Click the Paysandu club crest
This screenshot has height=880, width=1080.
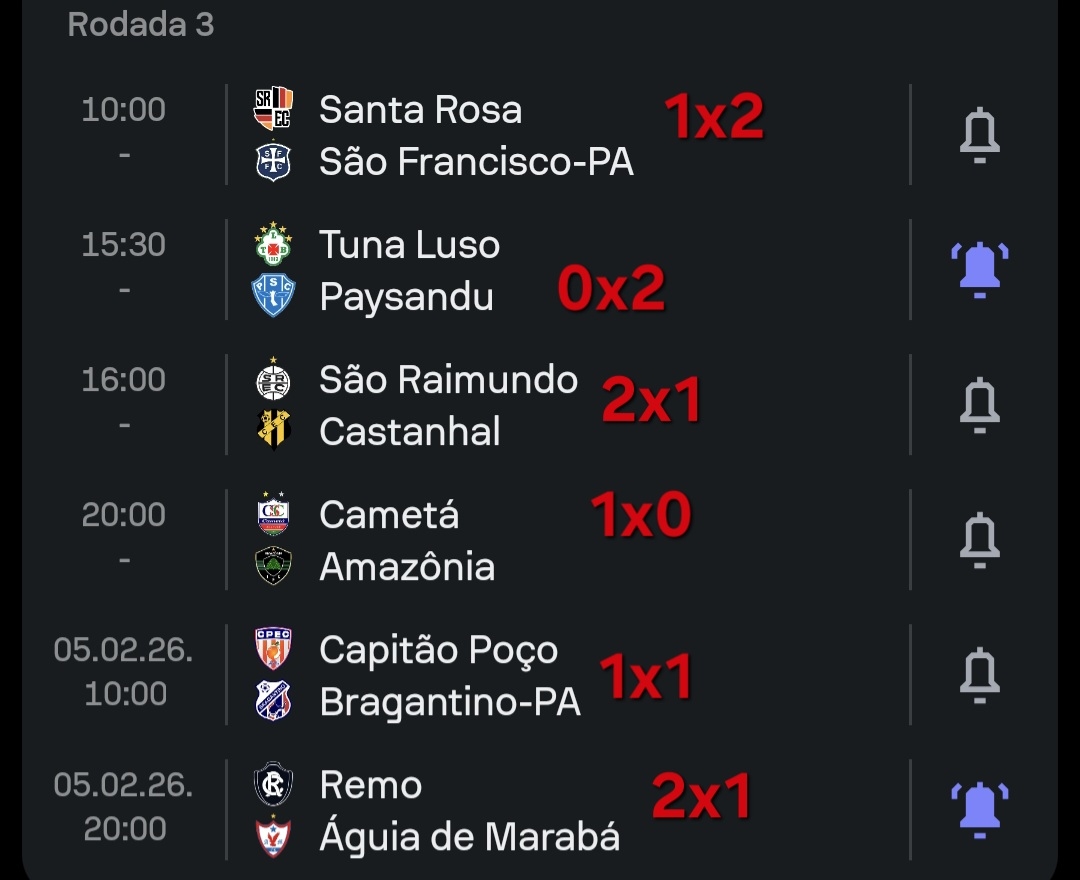[273, 296]
